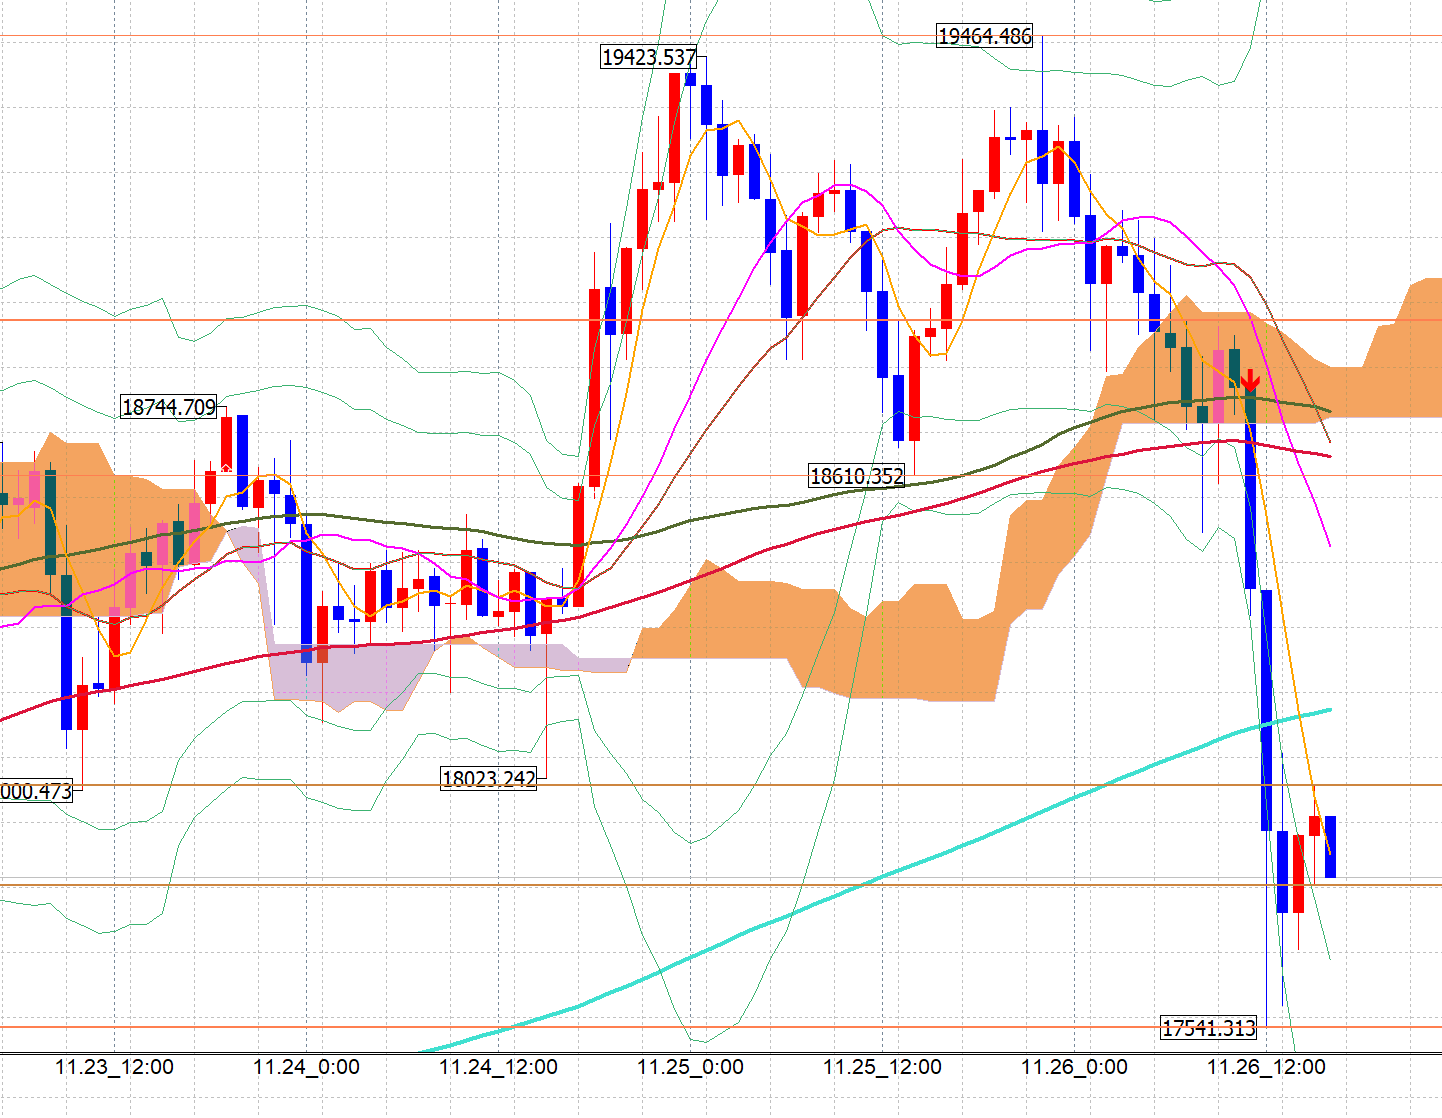Screen dimensions: 1442x1118
Task: Click the 11.25_12:00 time axis label
Action: coord(882,1067)
